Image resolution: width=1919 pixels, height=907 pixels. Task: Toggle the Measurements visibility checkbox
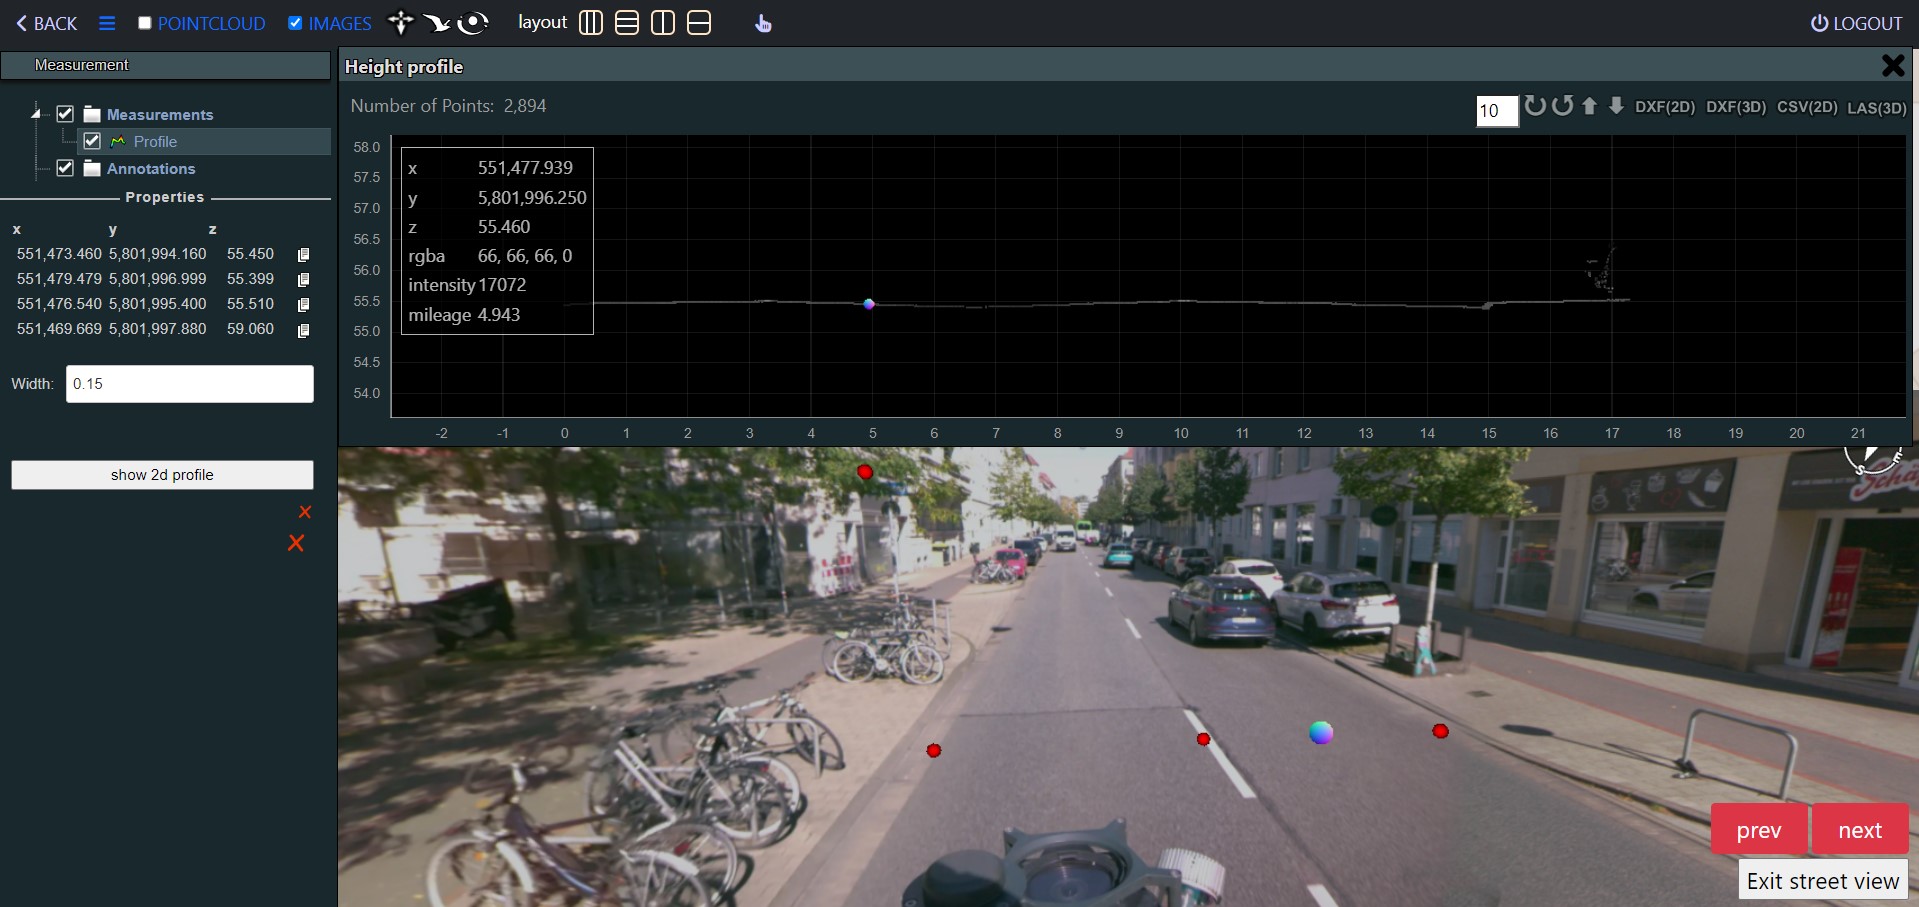65,114
